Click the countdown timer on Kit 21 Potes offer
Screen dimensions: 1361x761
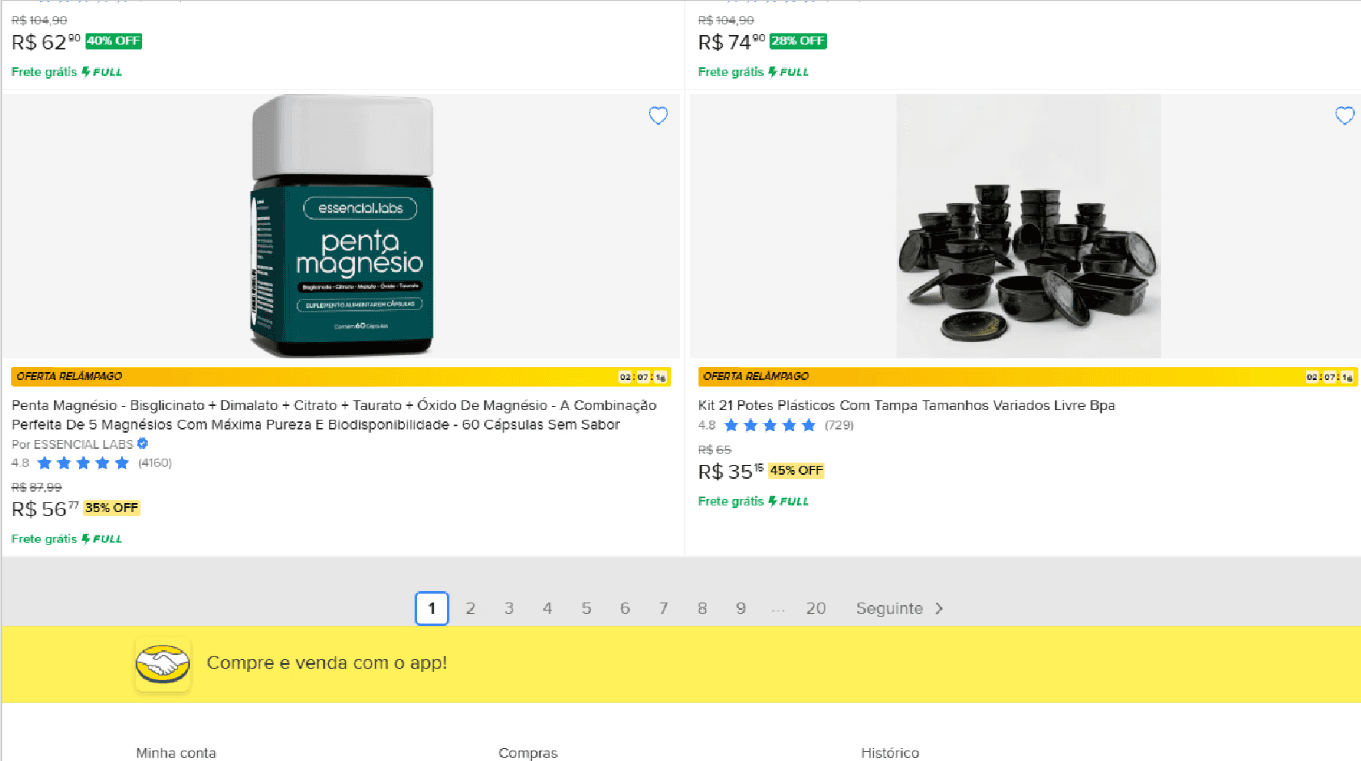point(1330,377)
